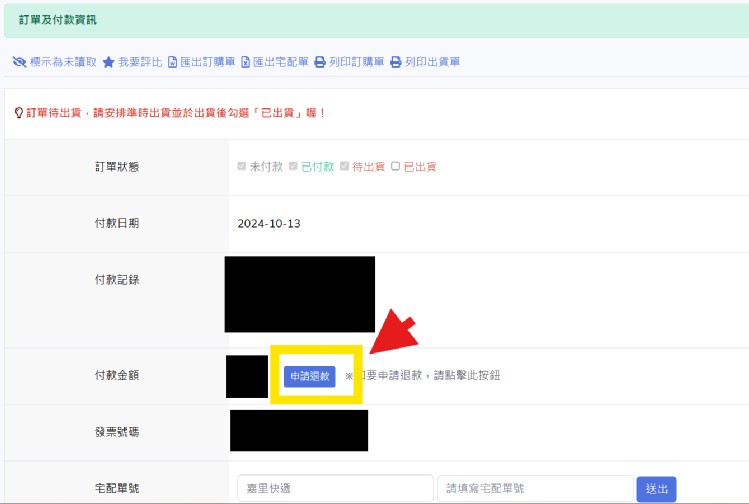Click the lightbulb icon in the red notice

pyautogui.click(x=19, y=113)
